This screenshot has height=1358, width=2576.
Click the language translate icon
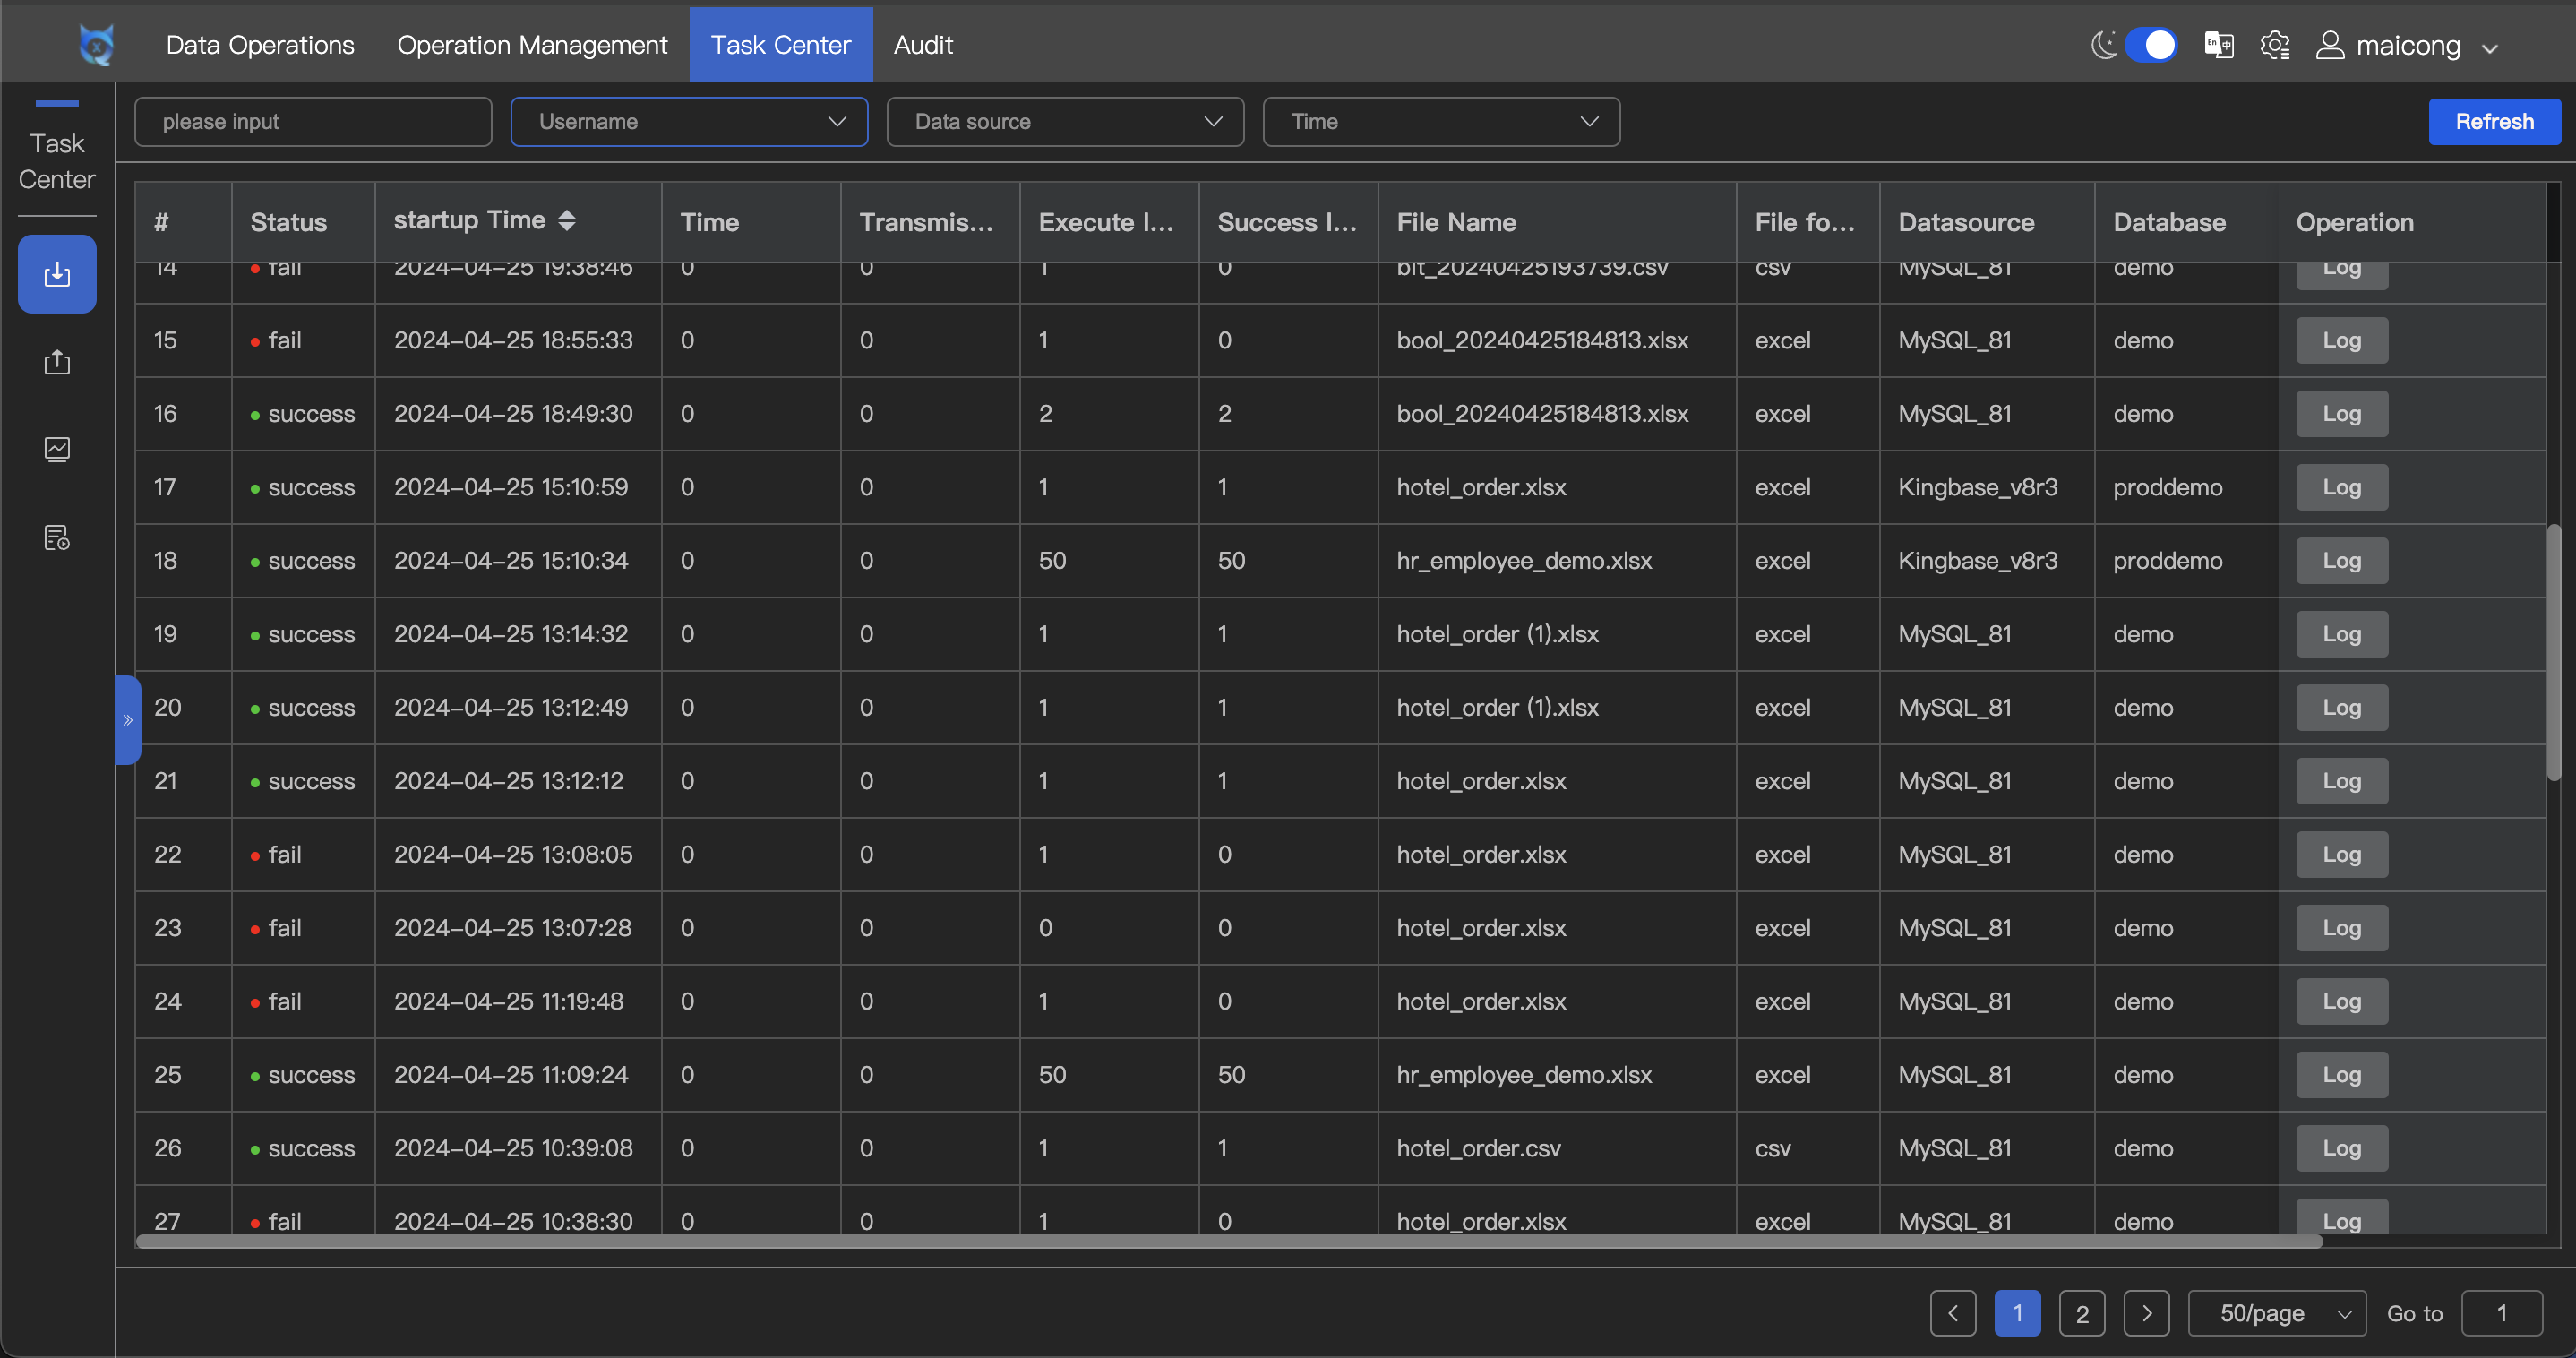2218,45
